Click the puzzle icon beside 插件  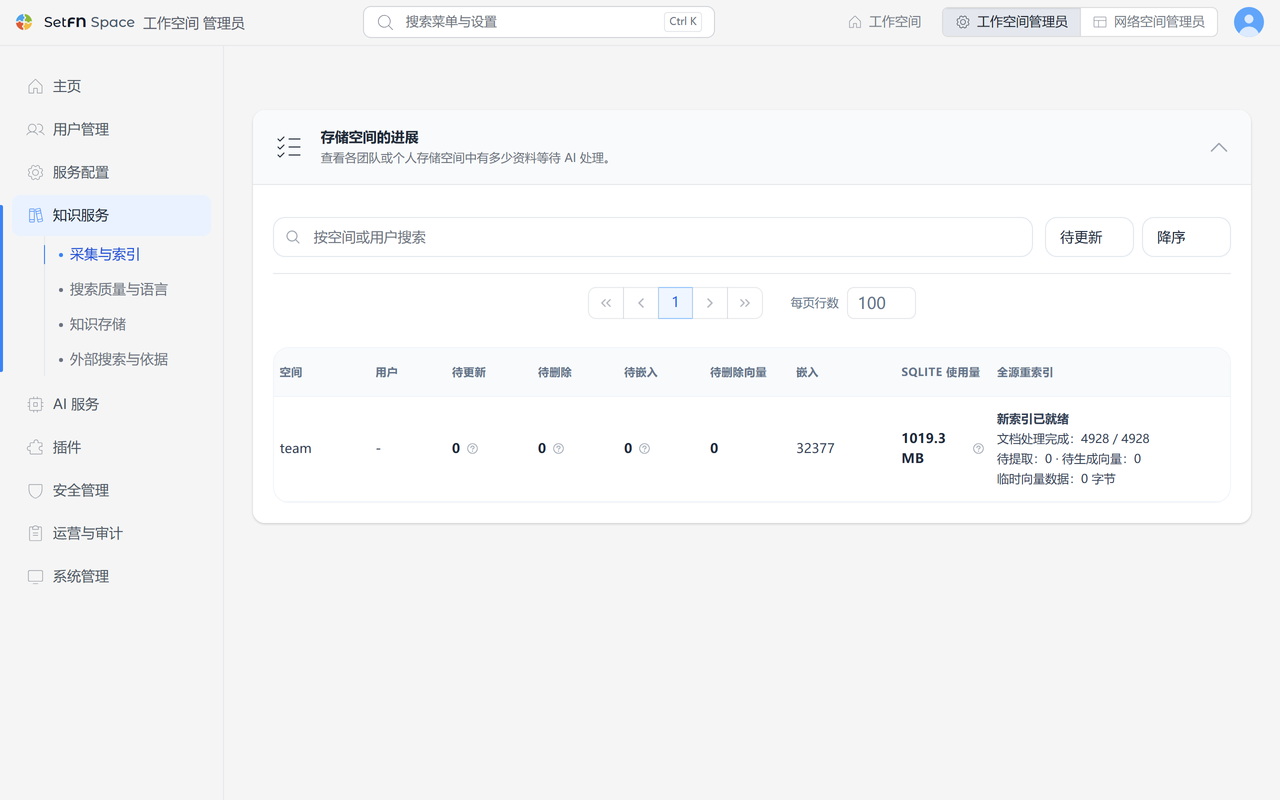(x=35, y=447)
